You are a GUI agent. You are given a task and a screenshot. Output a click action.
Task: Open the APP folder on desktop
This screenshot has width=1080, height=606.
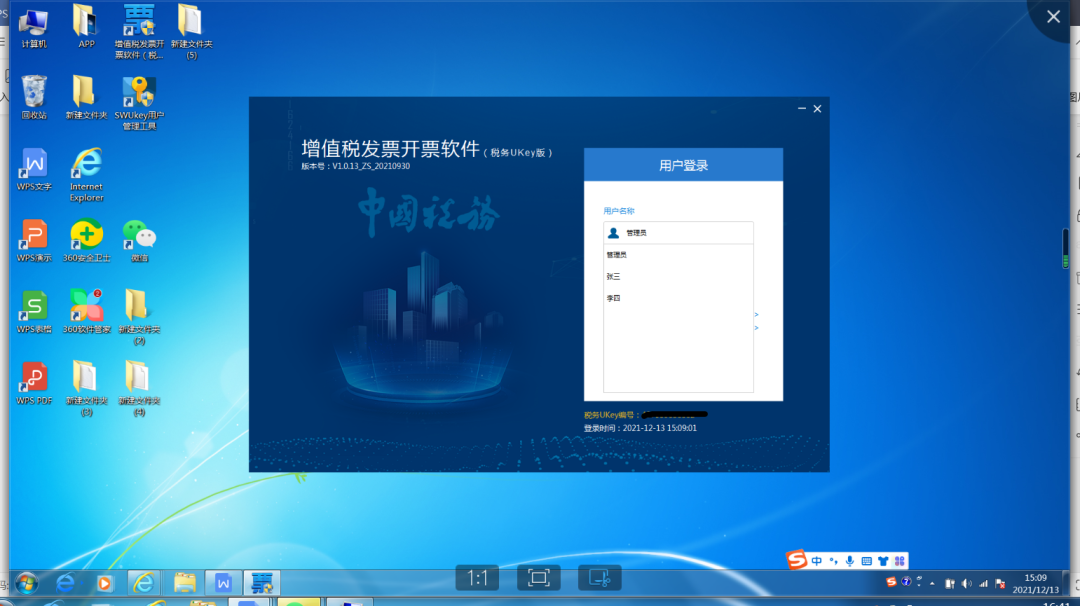[86, 28]
